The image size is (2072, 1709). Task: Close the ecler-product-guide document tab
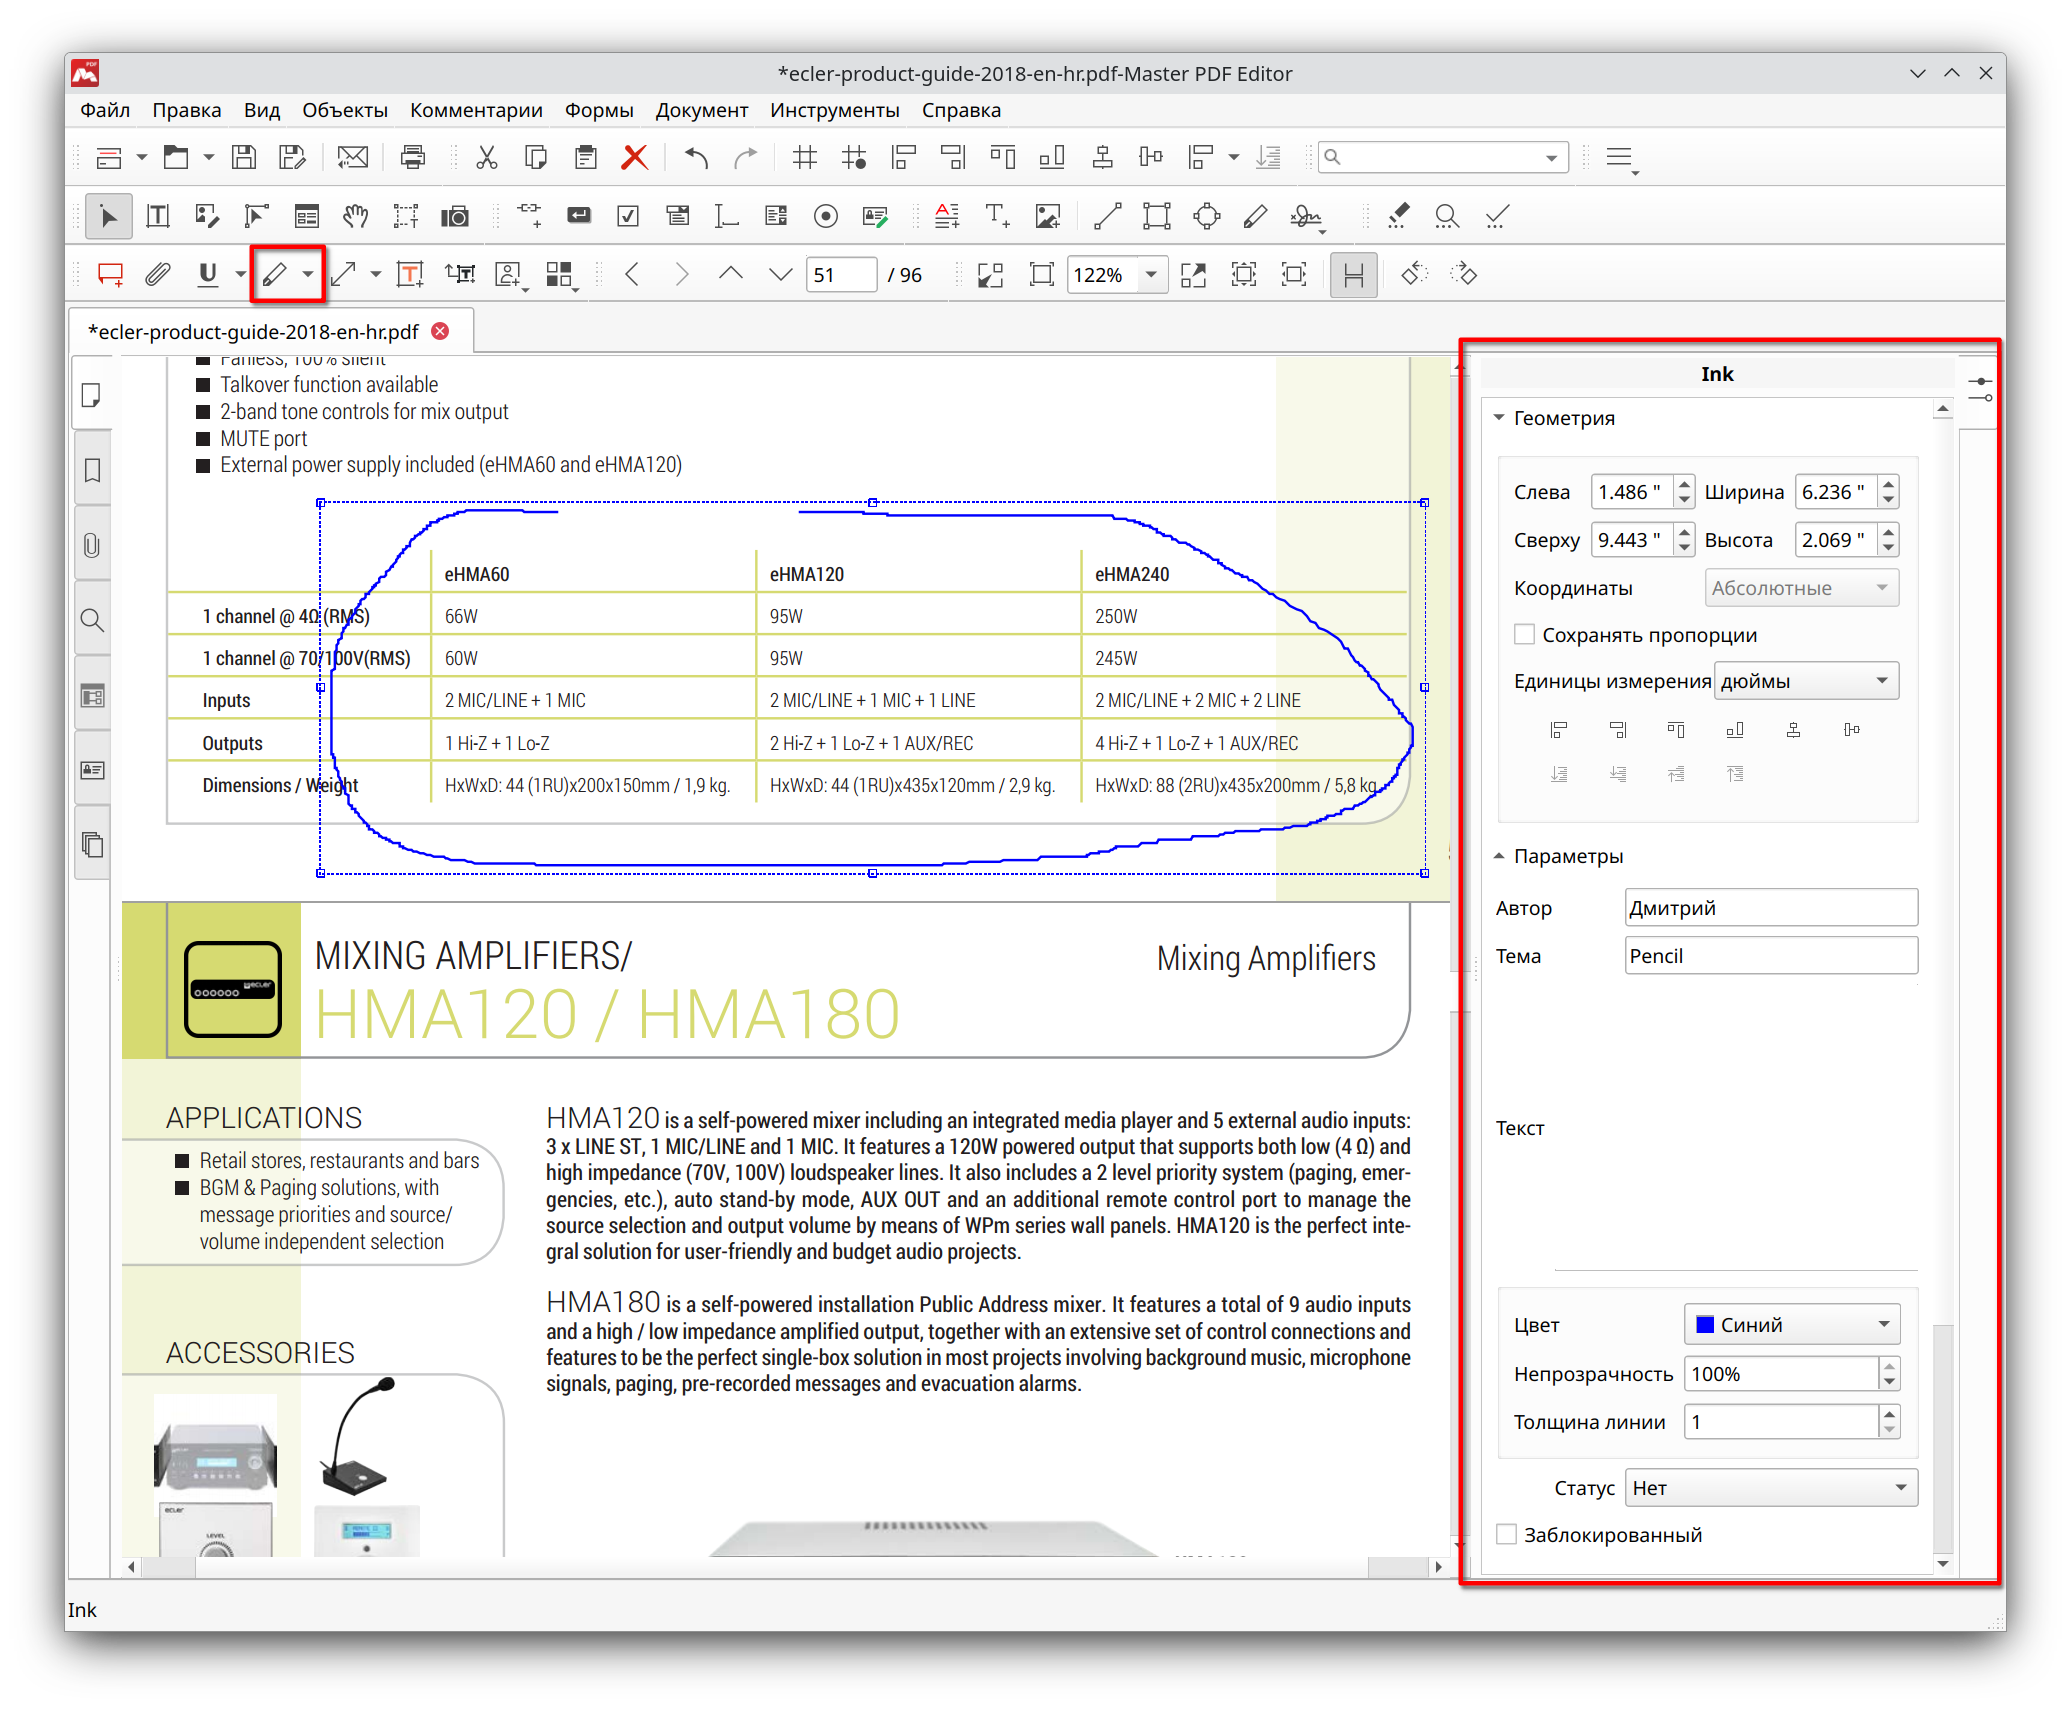pyautogui.click(x=440, y=331)
